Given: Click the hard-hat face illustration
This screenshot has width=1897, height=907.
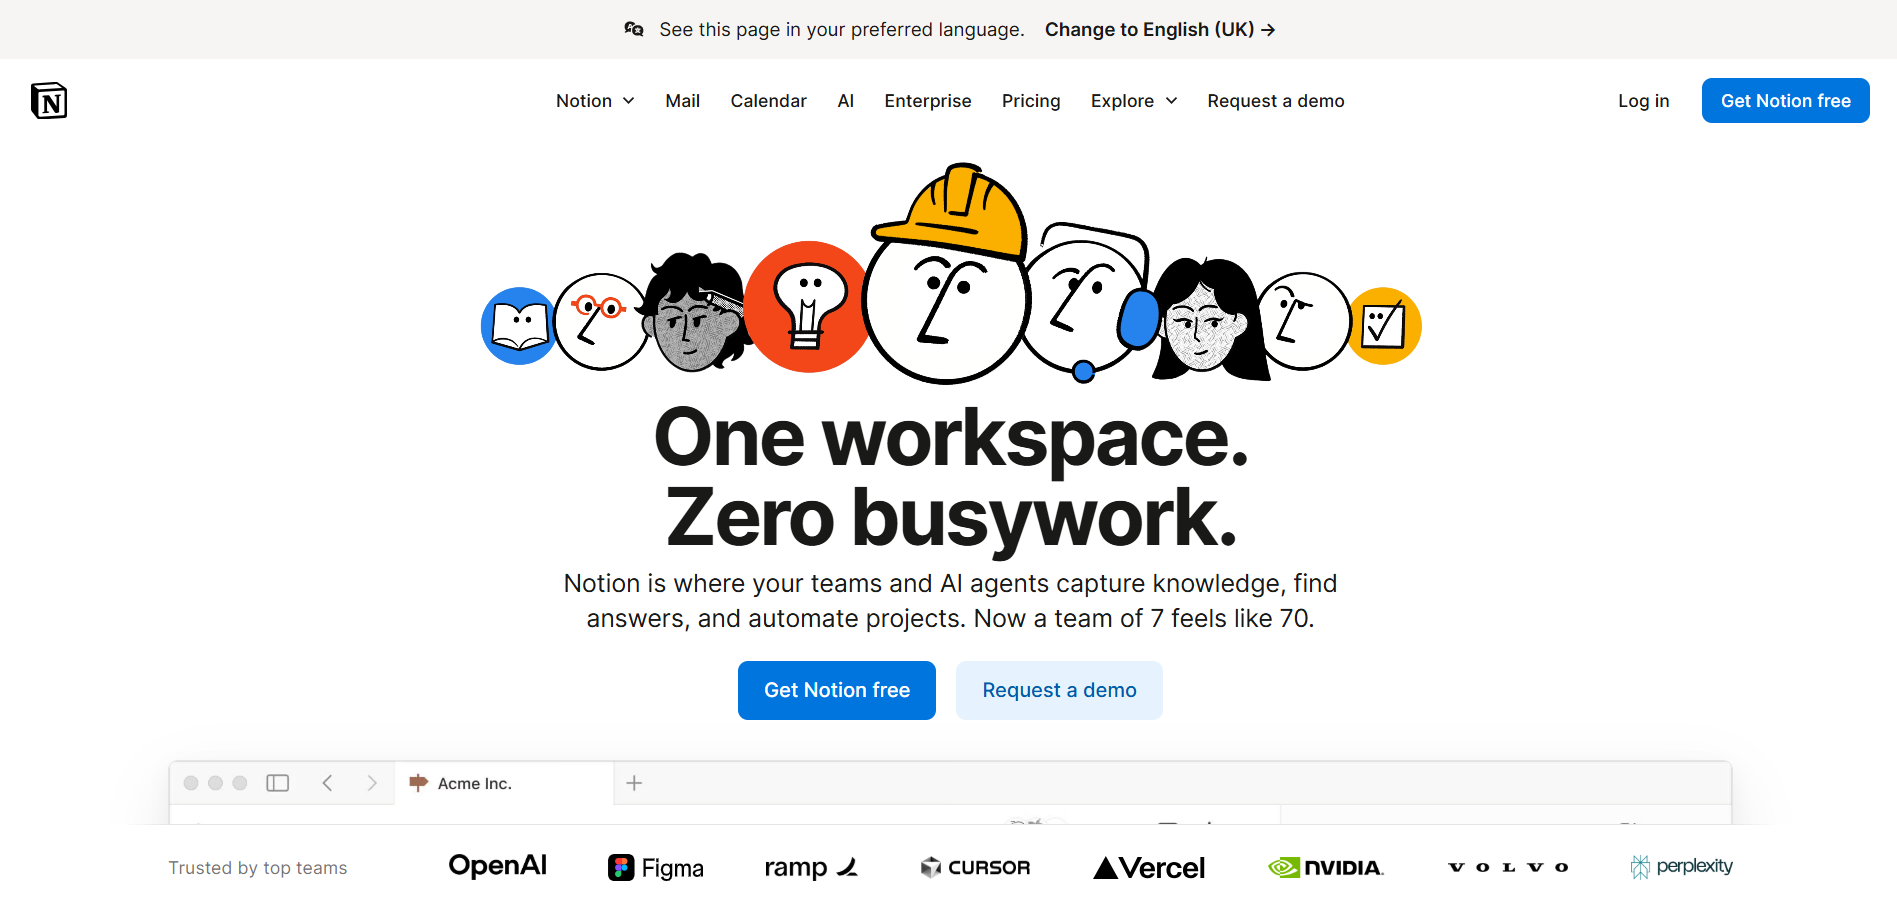Looking at the screenshot, I should pyautogui.click(x=947, y=274).
